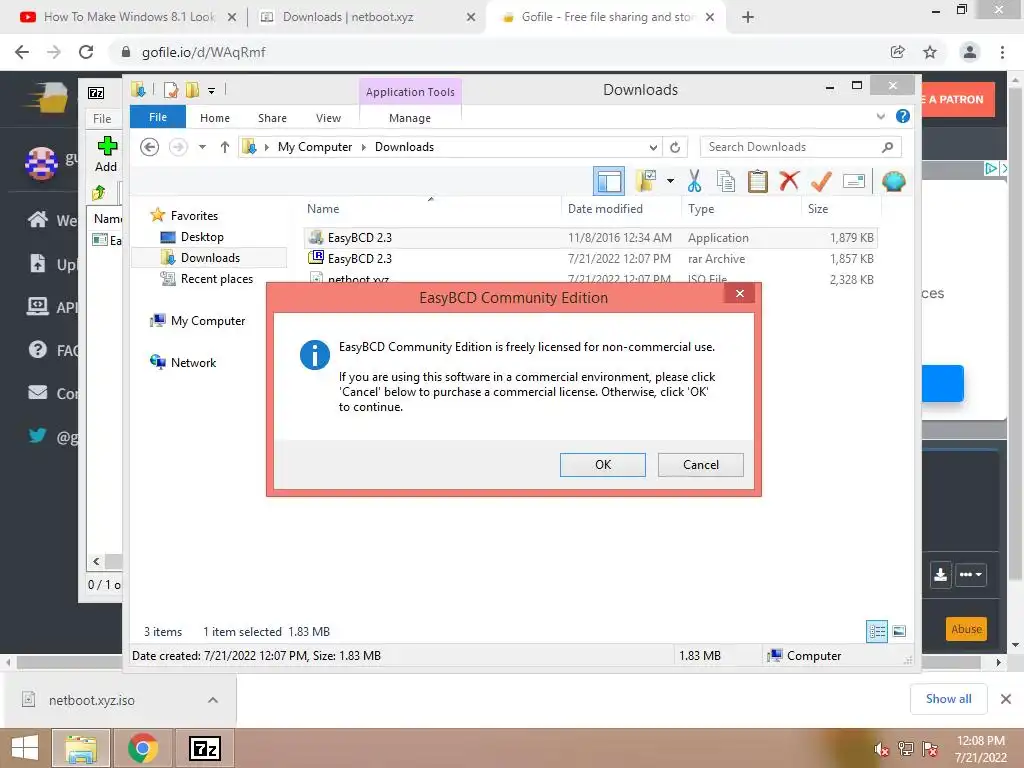Image resolution: width=1024 pixels, height=768 pixels.
Task: Click the search magnifier icon
Action: coord(887,147)
